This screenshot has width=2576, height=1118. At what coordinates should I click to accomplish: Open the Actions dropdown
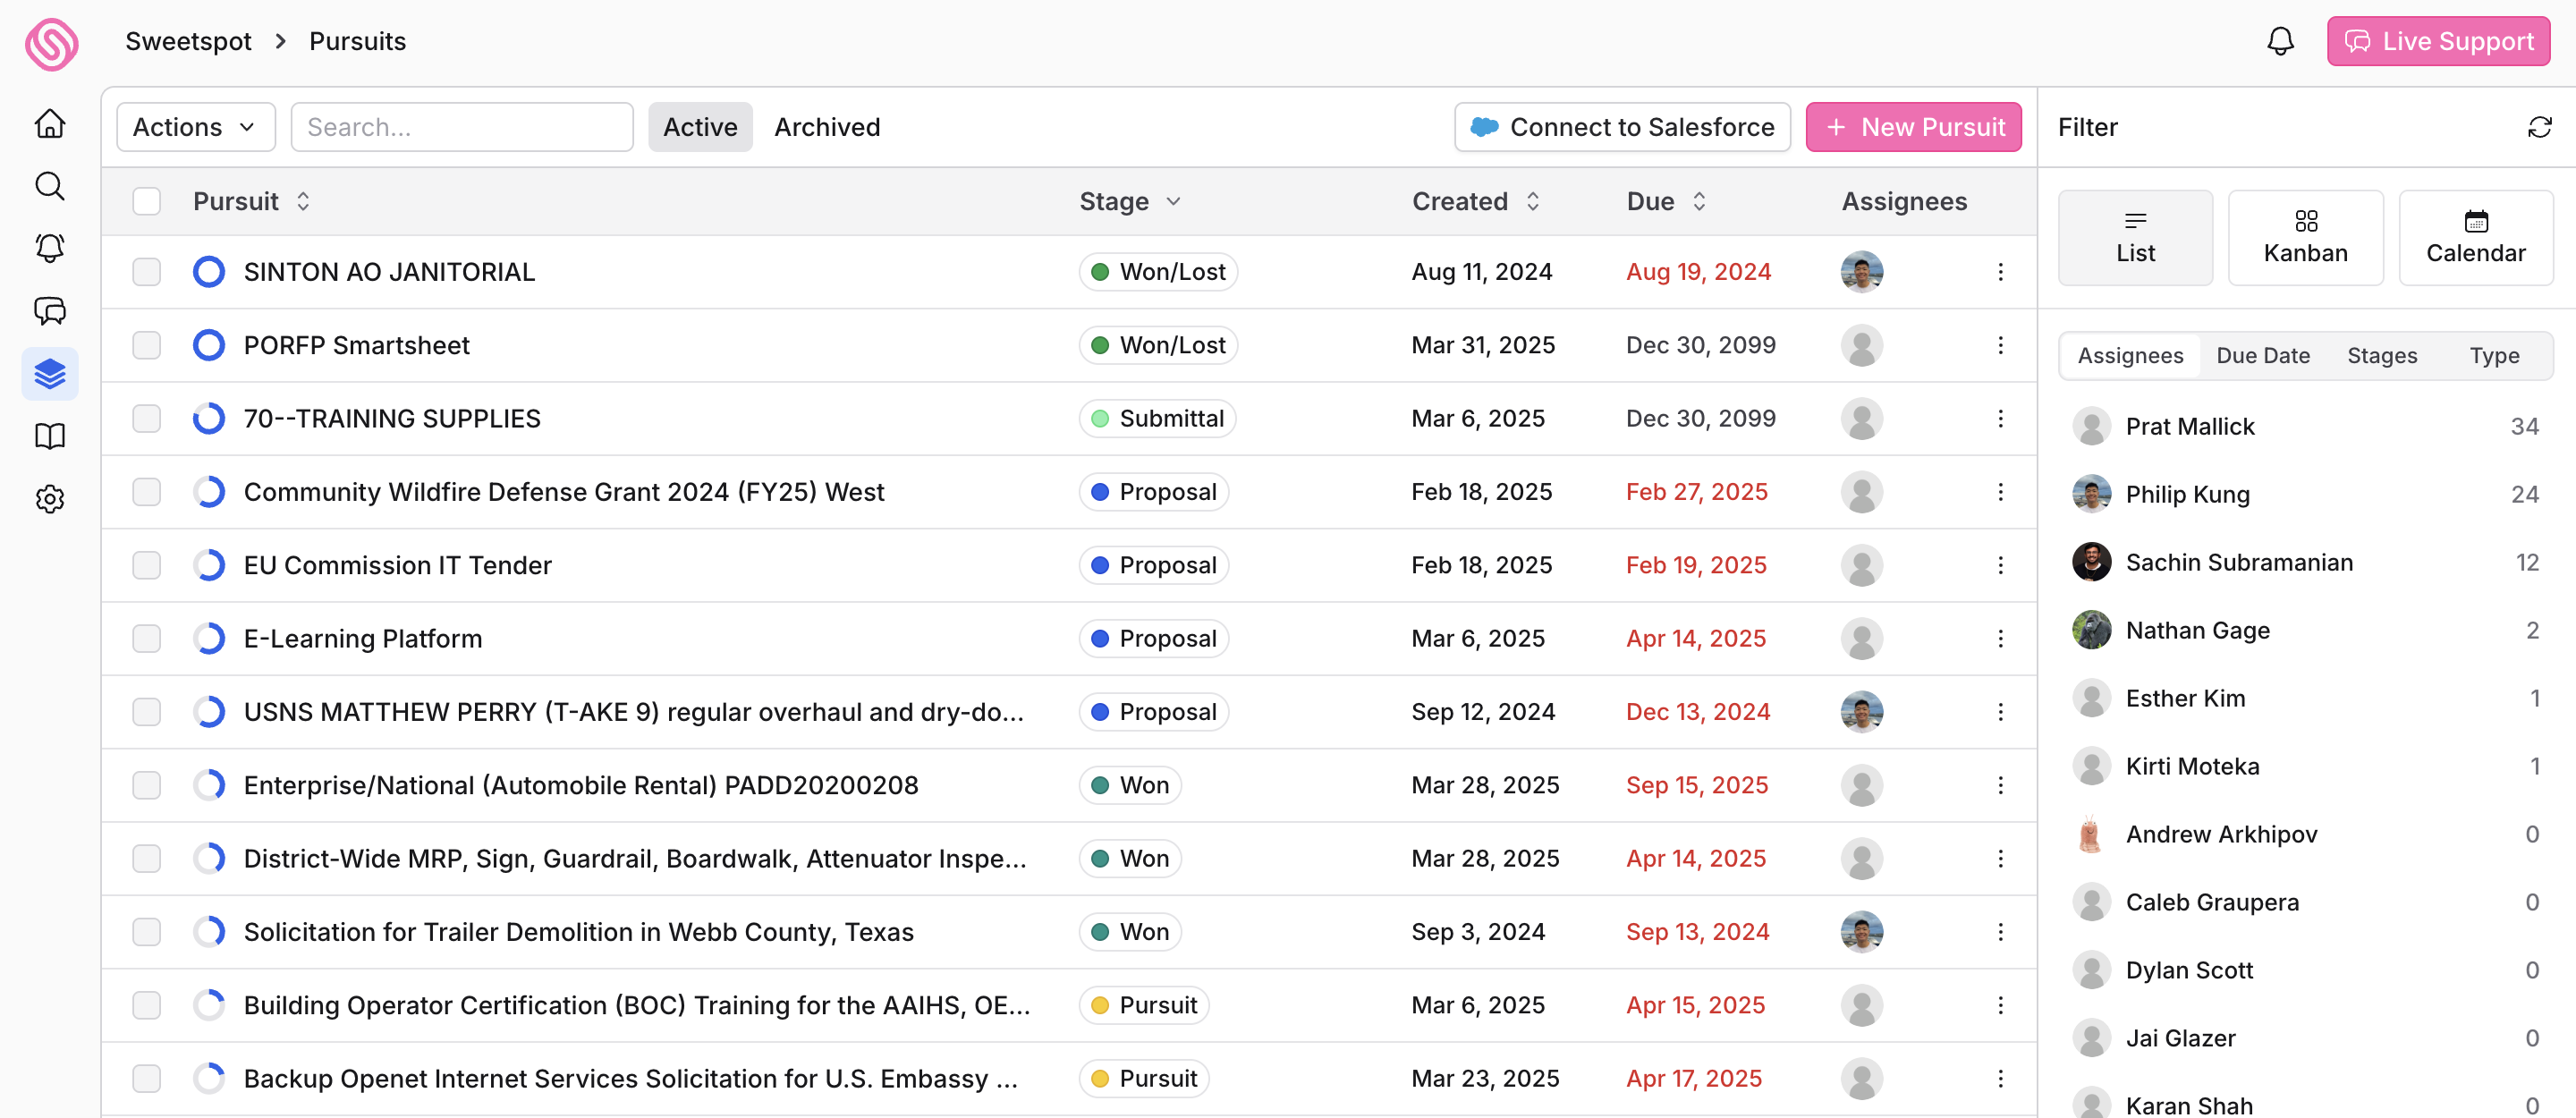(x=195, y=127)
